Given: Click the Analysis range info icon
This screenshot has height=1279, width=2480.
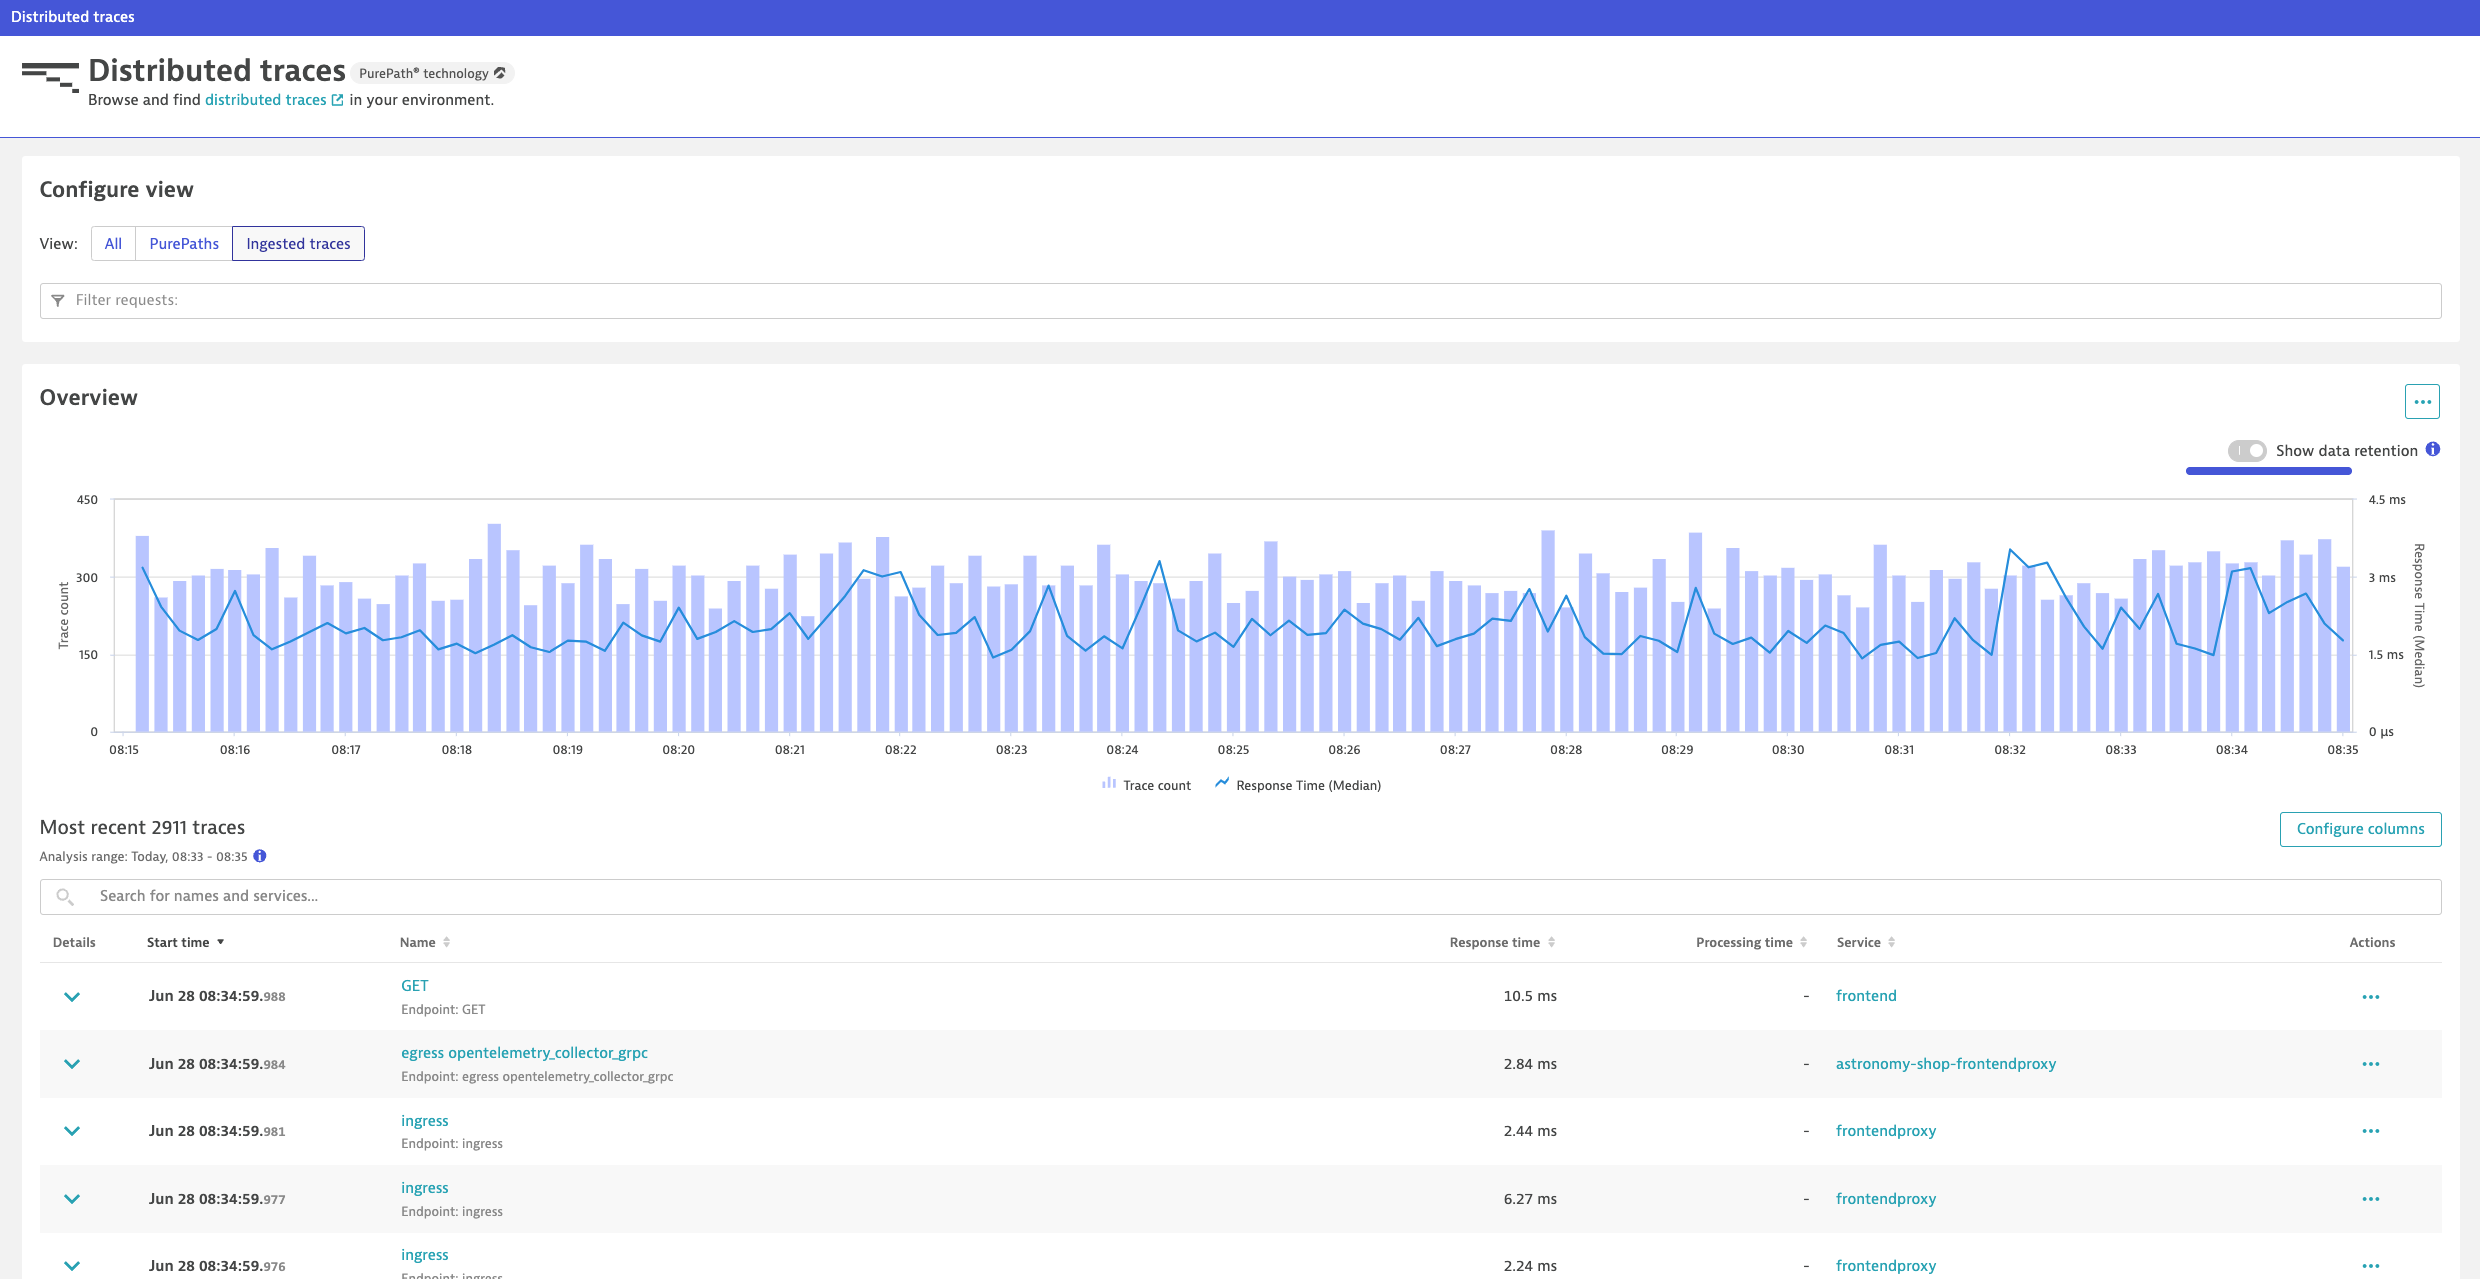Looking at the screenshot, I should pyautogui.click(x=260, y=856).
